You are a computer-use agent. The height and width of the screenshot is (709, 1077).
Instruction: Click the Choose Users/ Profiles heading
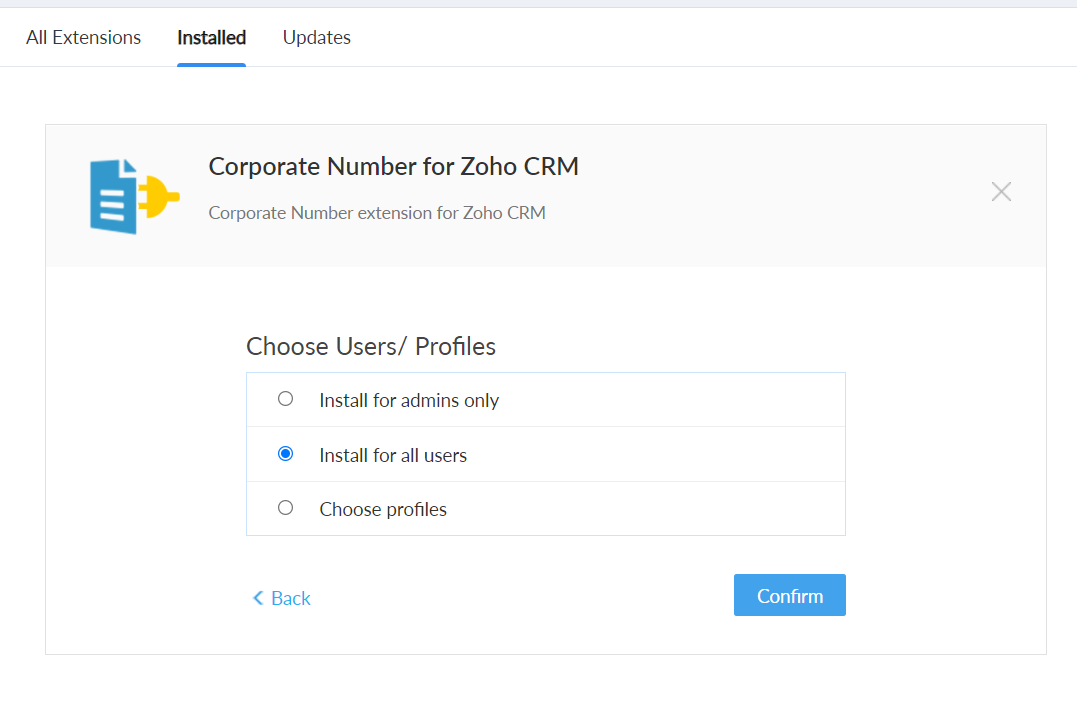point(371,347)
